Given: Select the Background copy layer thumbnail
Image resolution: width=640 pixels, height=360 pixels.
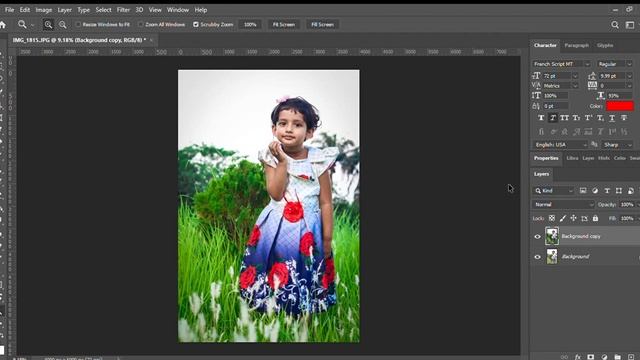Looking at the screenshot, I should tap(552, 236).
